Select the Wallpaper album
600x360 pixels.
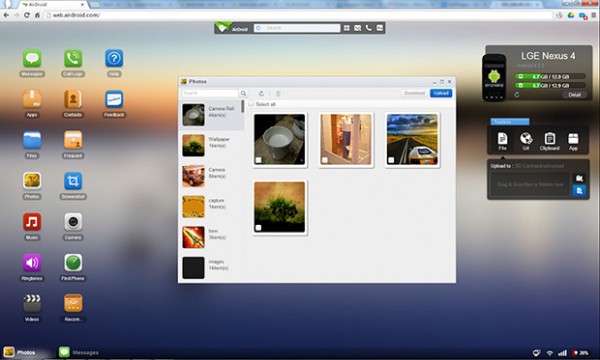point(210,145)
